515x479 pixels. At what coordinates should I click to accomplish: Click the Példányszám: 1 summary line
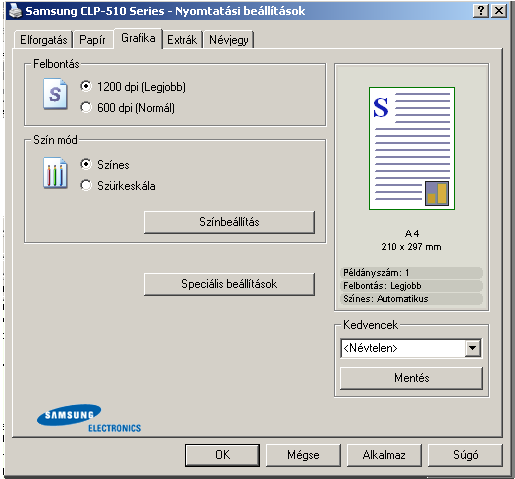point(411,273)
